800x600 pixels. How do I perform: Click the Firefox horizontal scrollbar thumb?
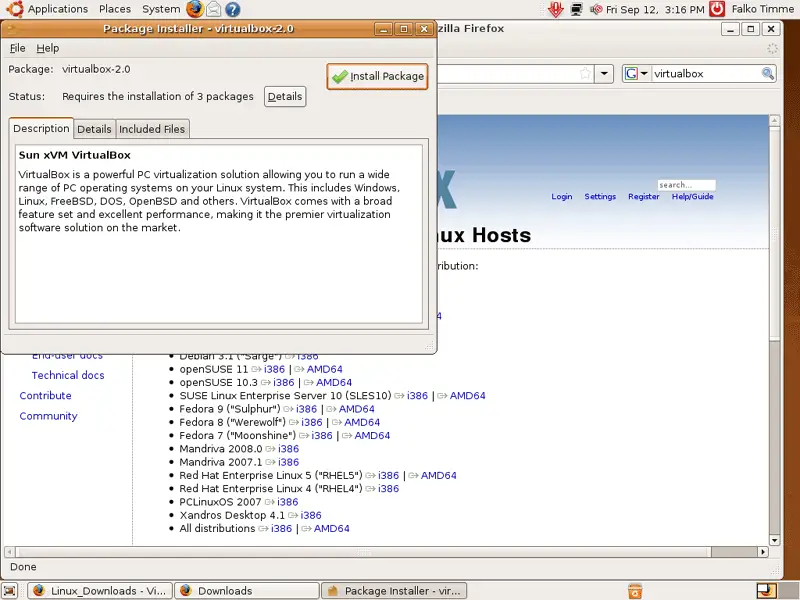click(363, 552)
